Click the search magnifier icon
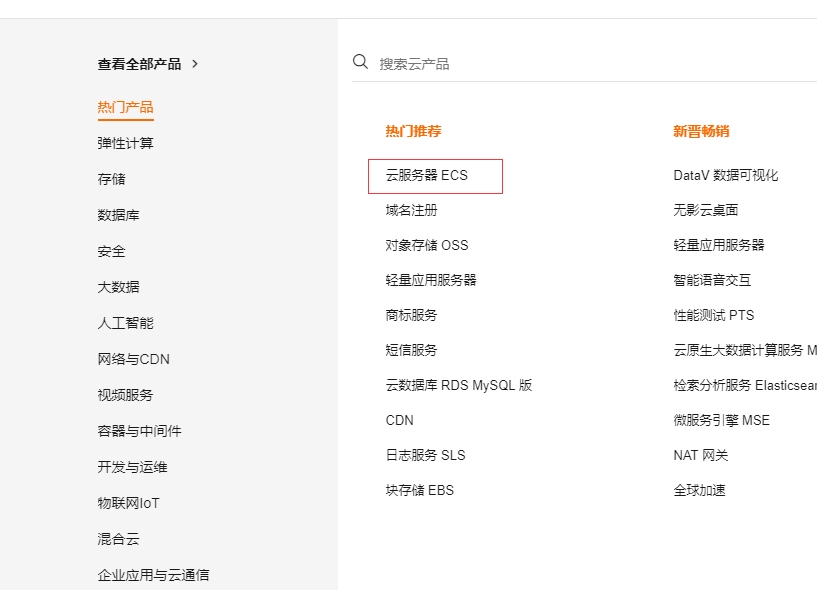Image resolution: width=817 pixels, height=590 pixels. point(361,62)
